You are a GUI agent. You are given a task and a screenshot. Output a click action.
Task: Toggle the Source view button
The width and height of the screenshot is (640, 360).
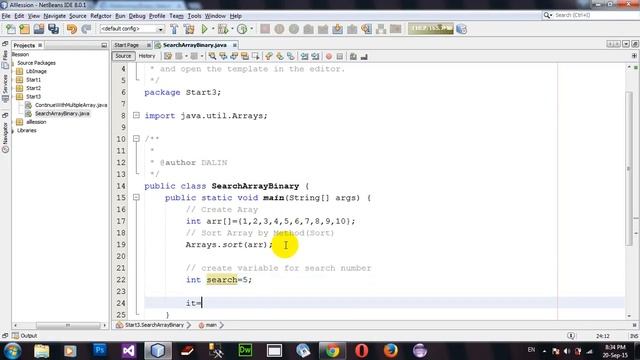point(123,56)
